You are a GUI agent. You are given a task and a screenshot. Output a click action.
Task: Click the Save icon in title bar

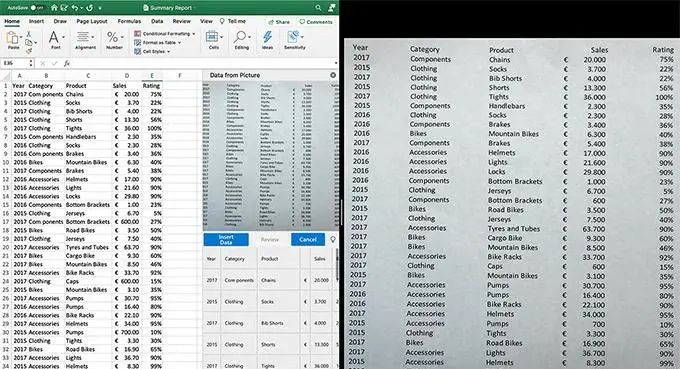[x=64, y=8]
